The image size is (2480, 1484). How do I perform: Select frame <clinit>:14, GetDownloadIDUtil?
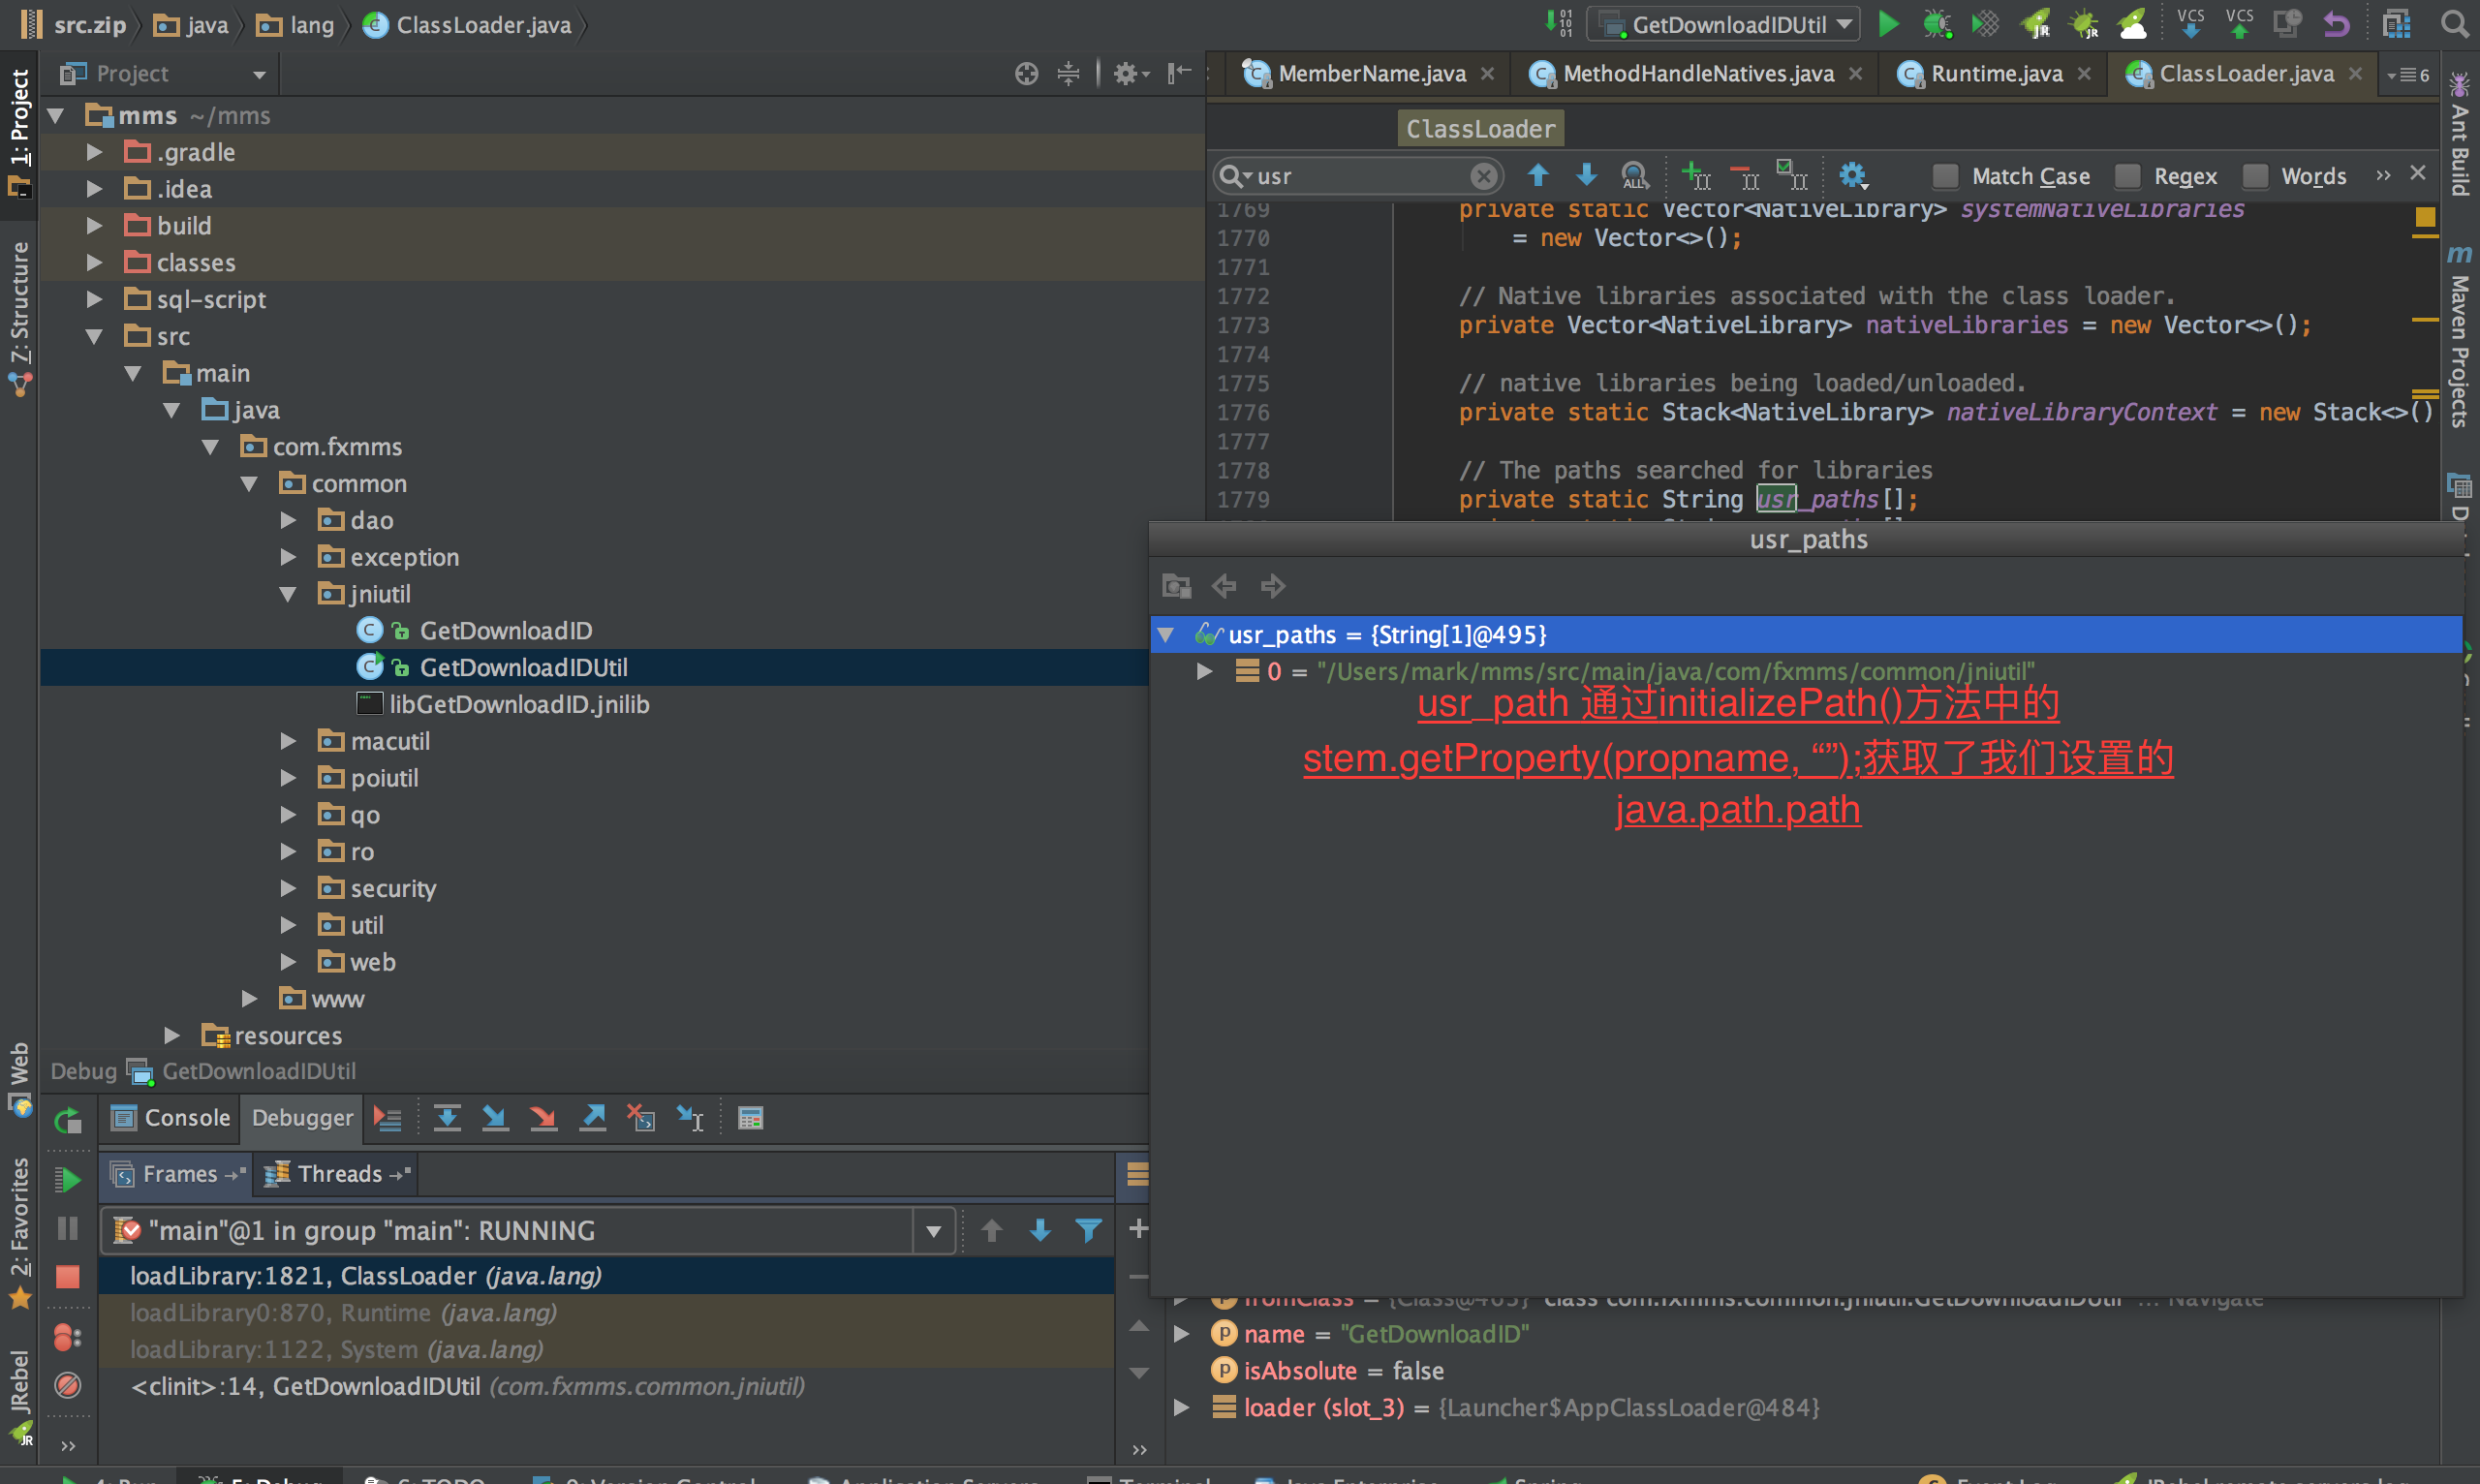pos(606,1387)
